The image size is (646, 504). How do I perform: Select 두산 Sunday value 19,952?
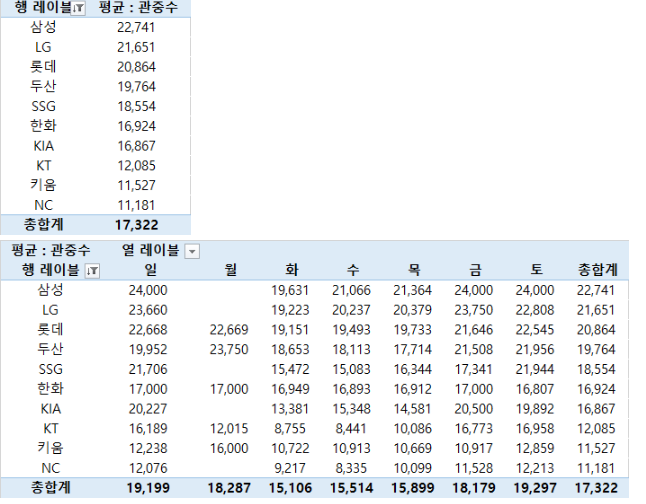coord(148,350)
